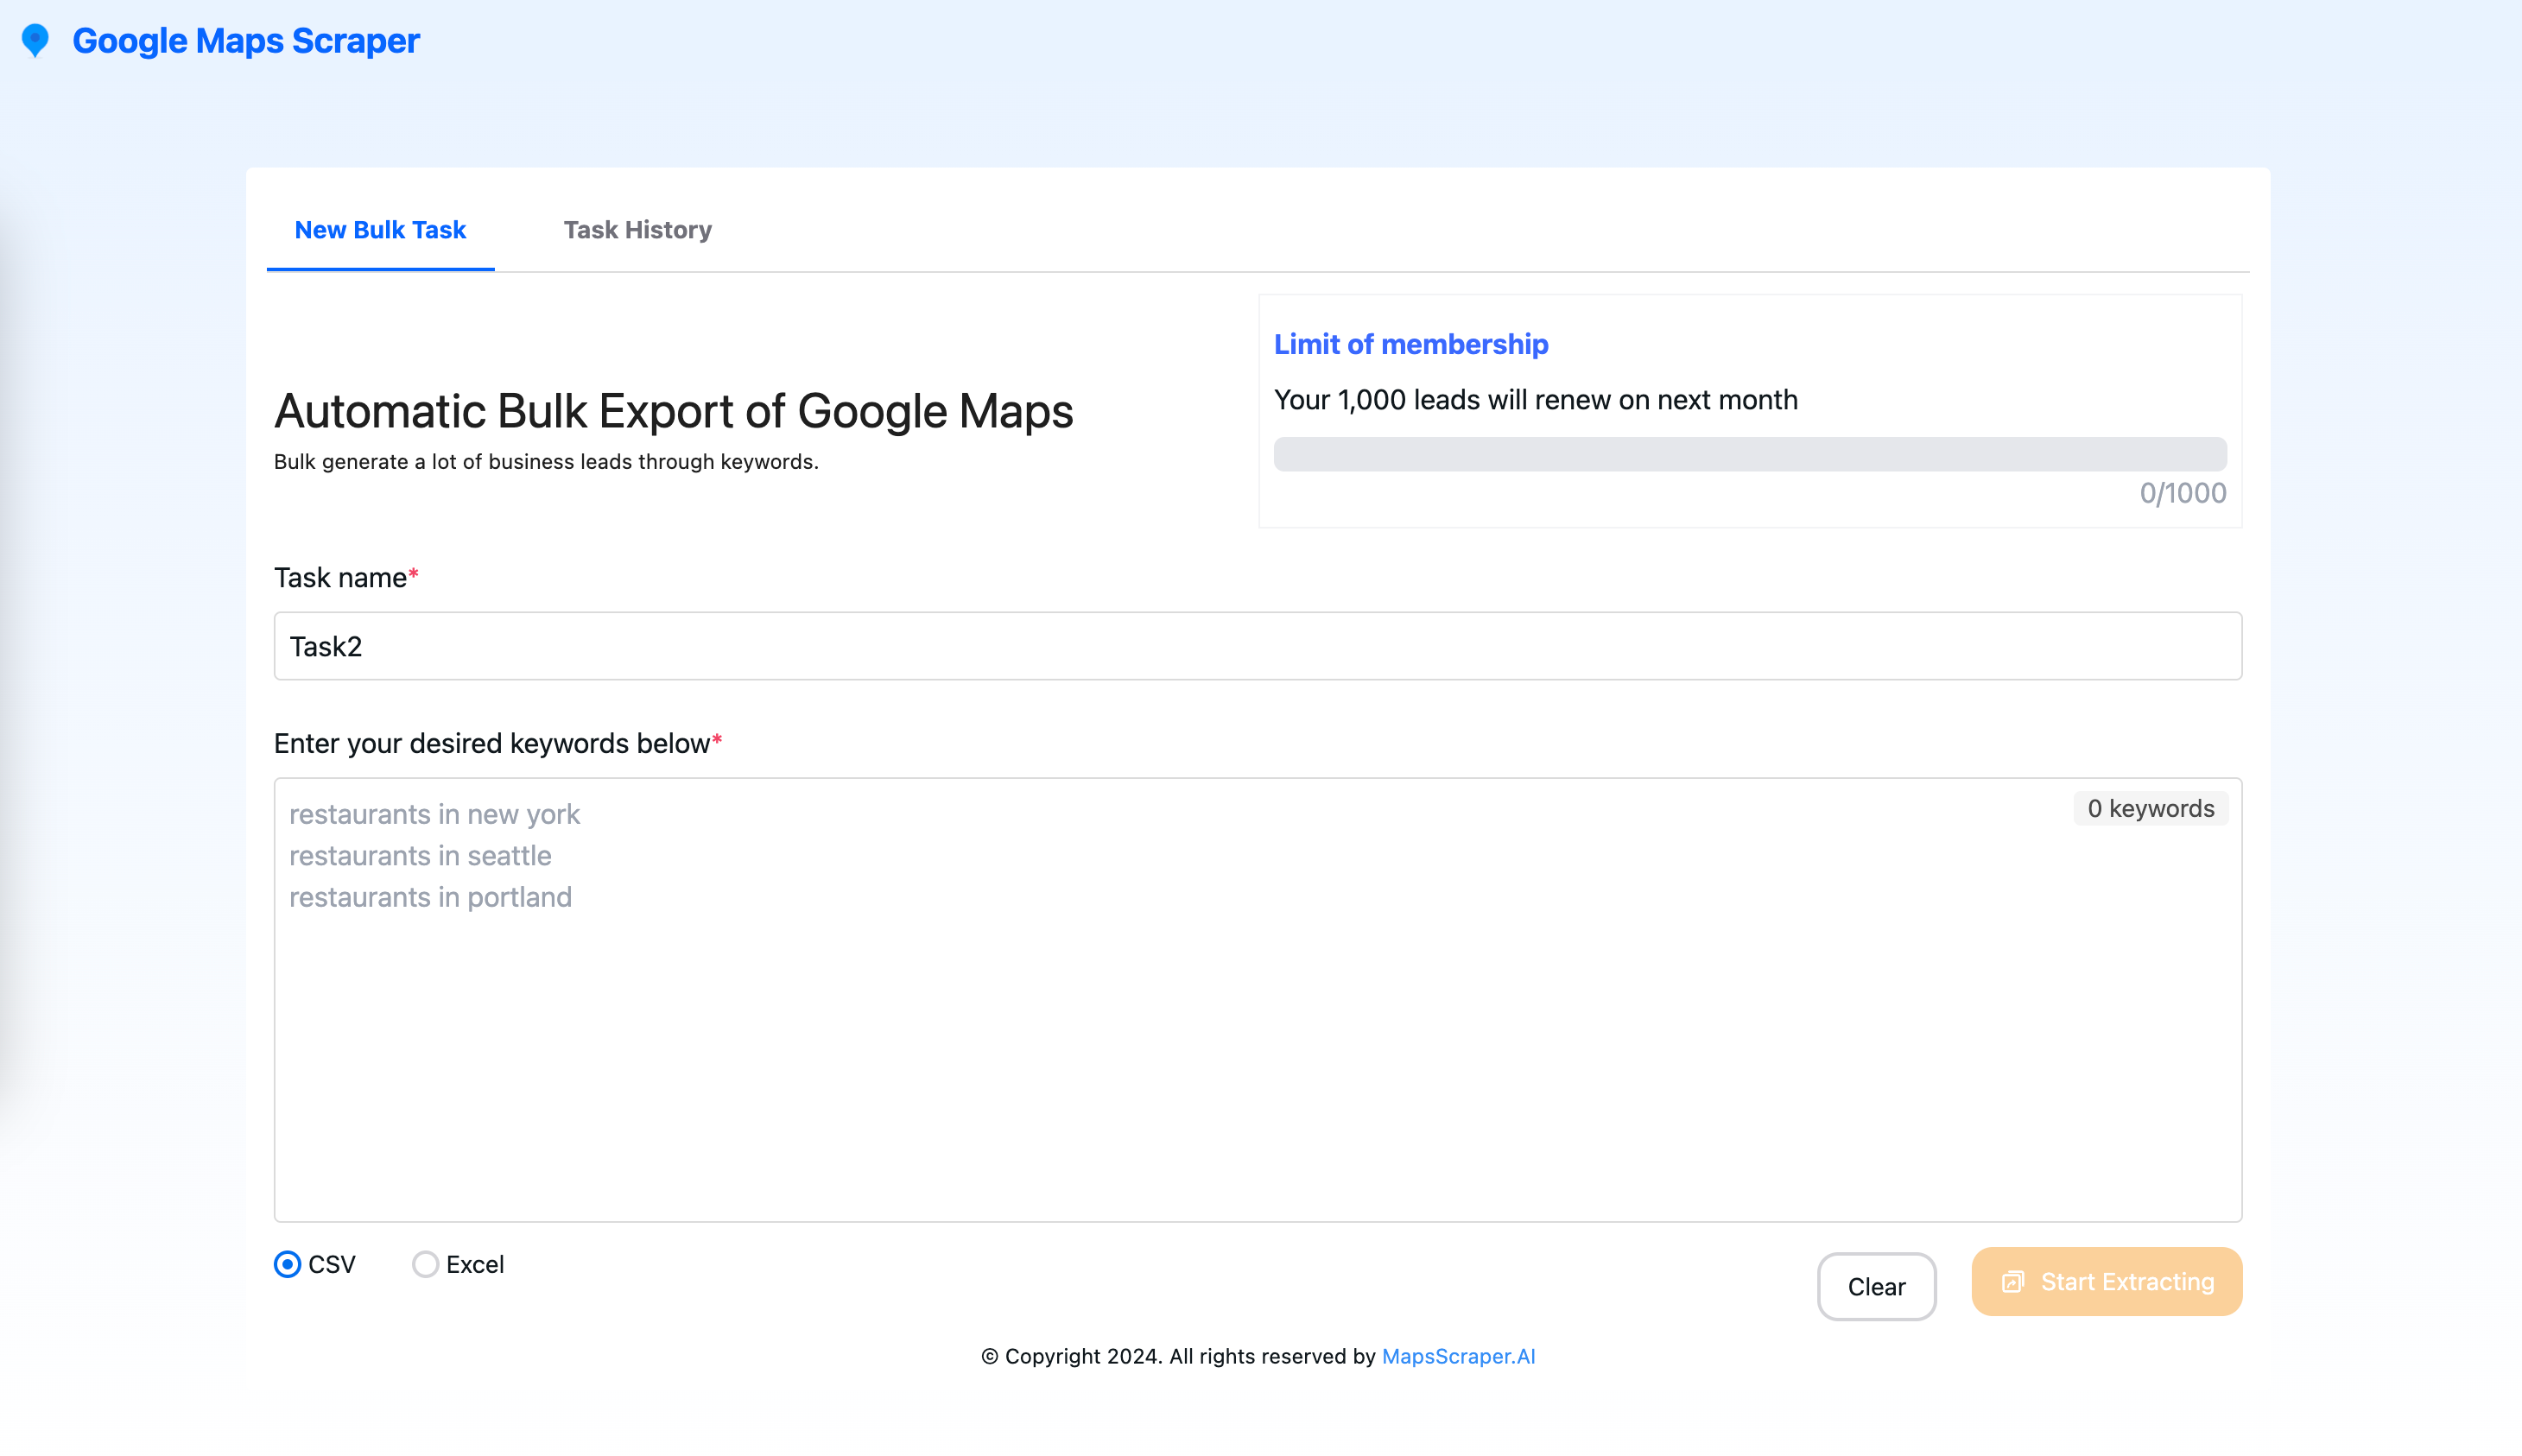
Task: Switch to the Task History tab
Action: [637, 230]
